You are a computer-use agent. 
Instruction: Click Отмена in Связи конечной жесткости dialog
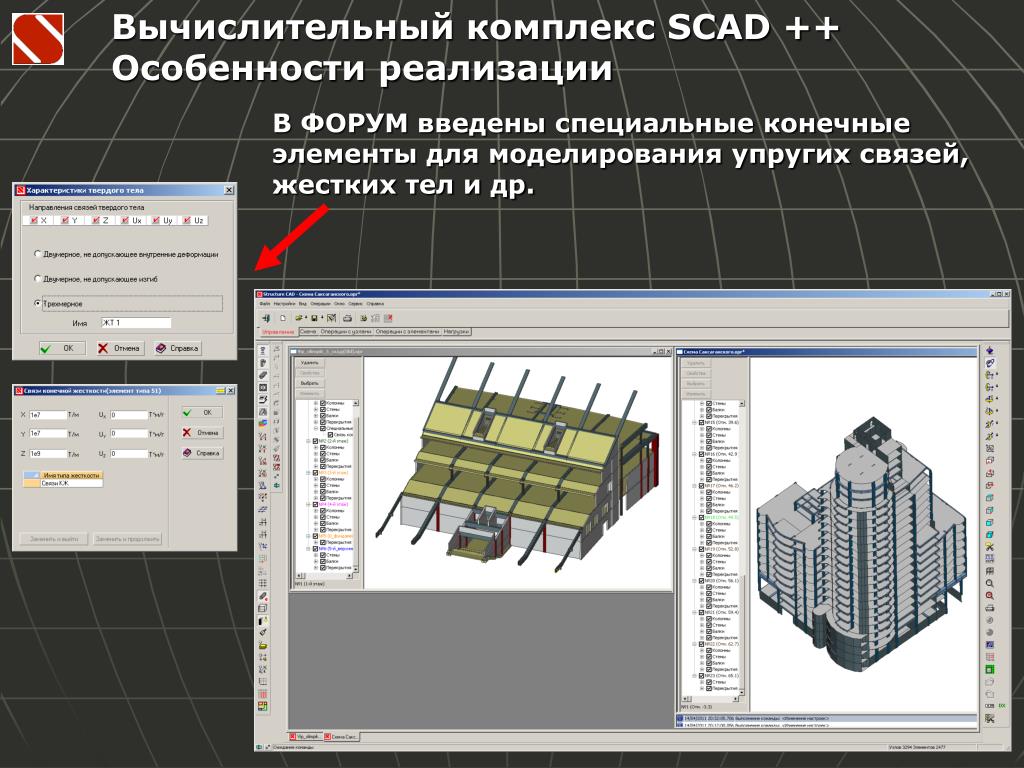click(x=202, y=433)
